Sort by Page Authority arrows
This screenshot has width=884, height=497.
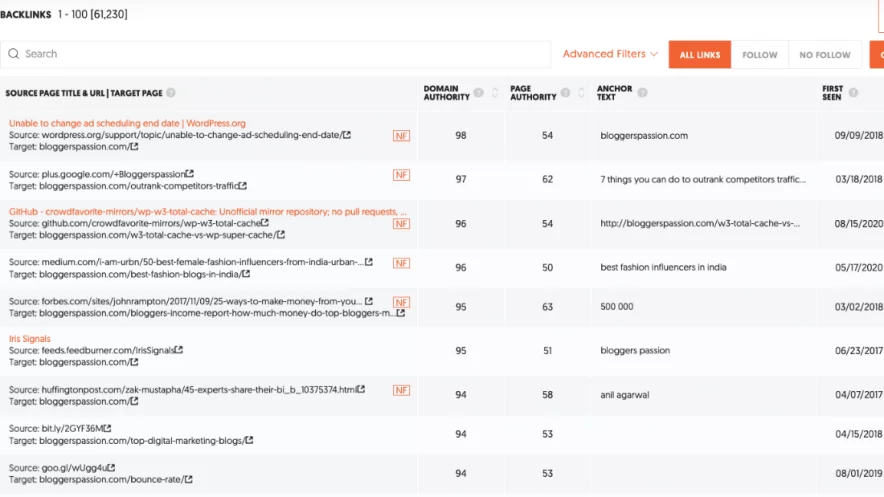click(x=581, y=93)
